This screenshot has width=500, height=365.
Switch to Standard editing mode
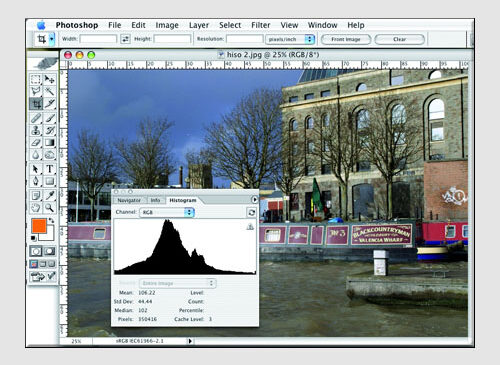click(36, 251)
